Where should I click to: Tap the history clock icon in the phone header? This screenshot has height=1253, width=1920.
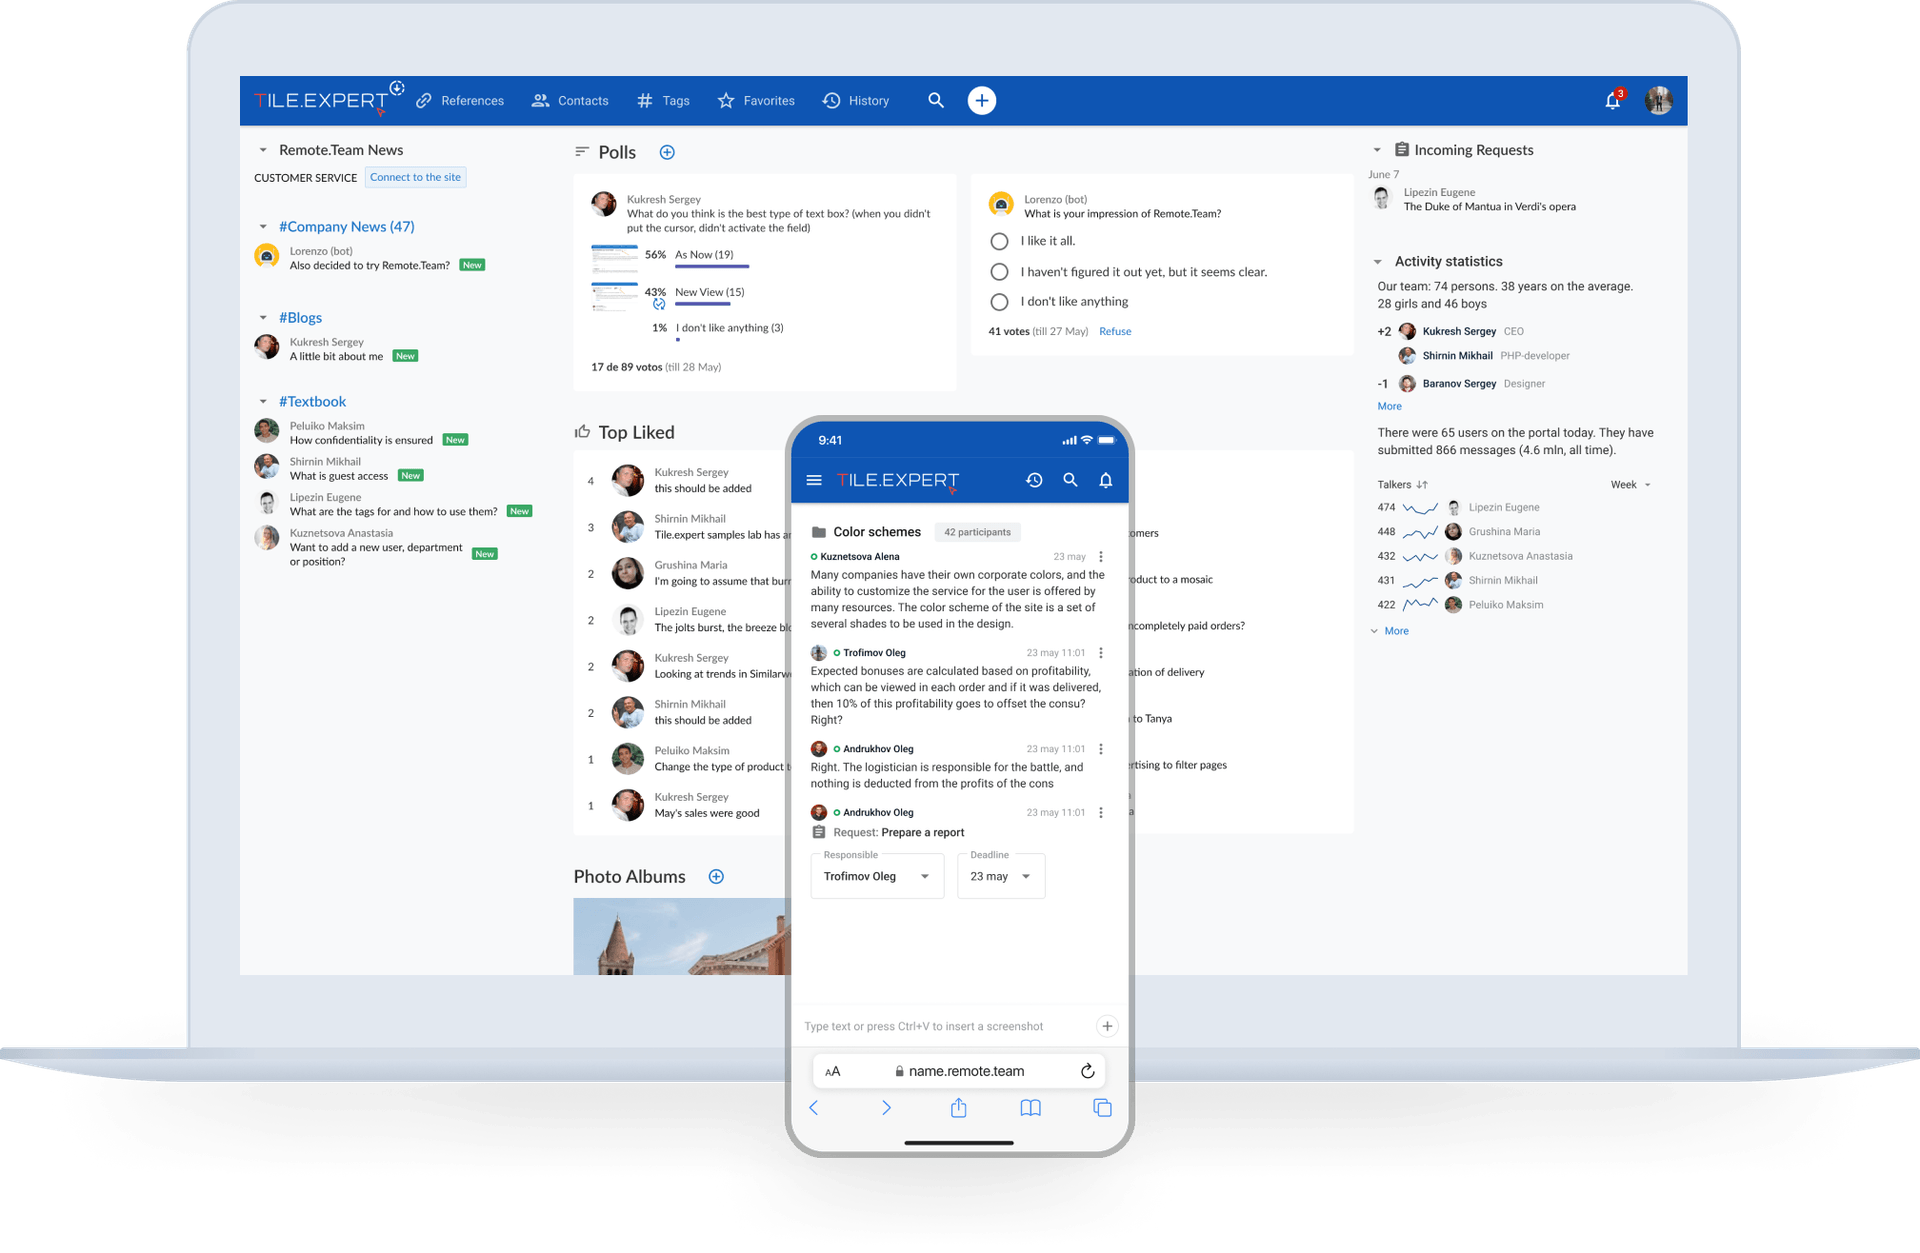point(1034,480)
